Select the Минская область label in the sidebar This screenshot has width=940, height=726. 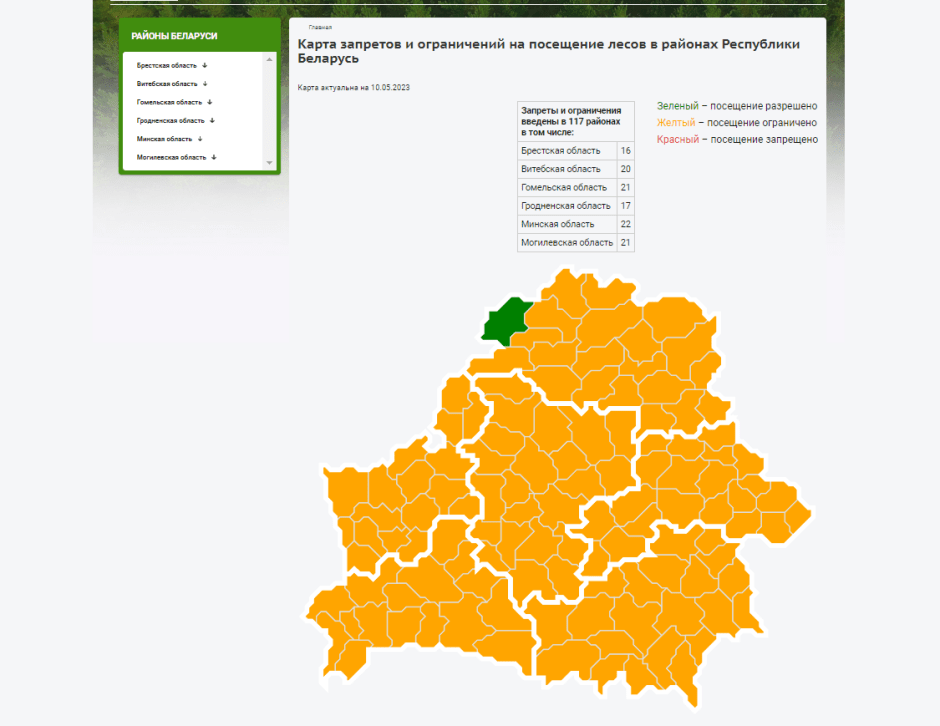pyautogui.click(x=164, y=139)
